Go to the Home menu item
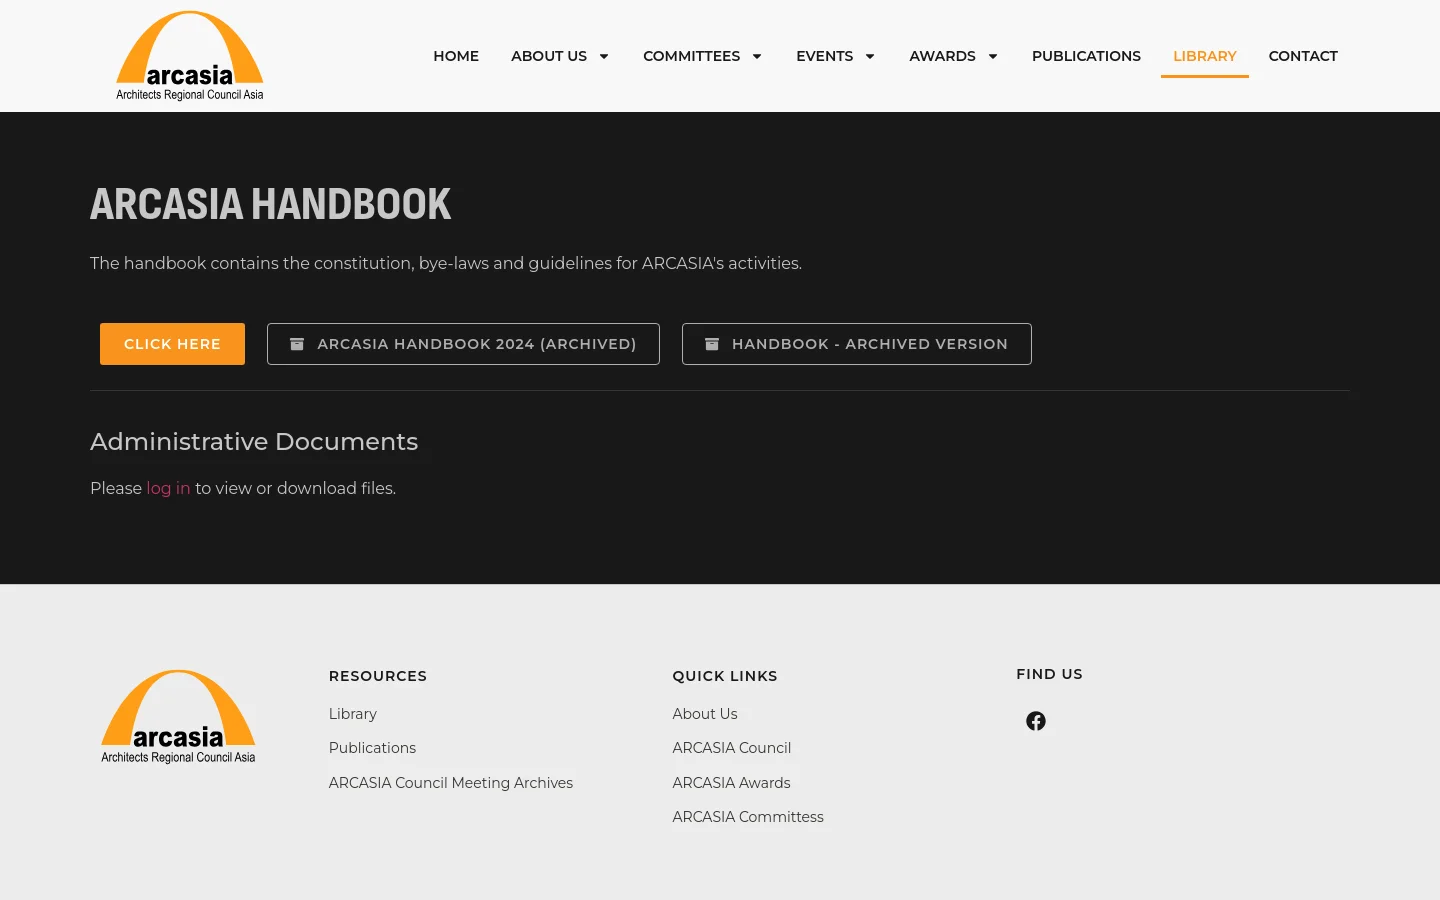 point(456,56)
